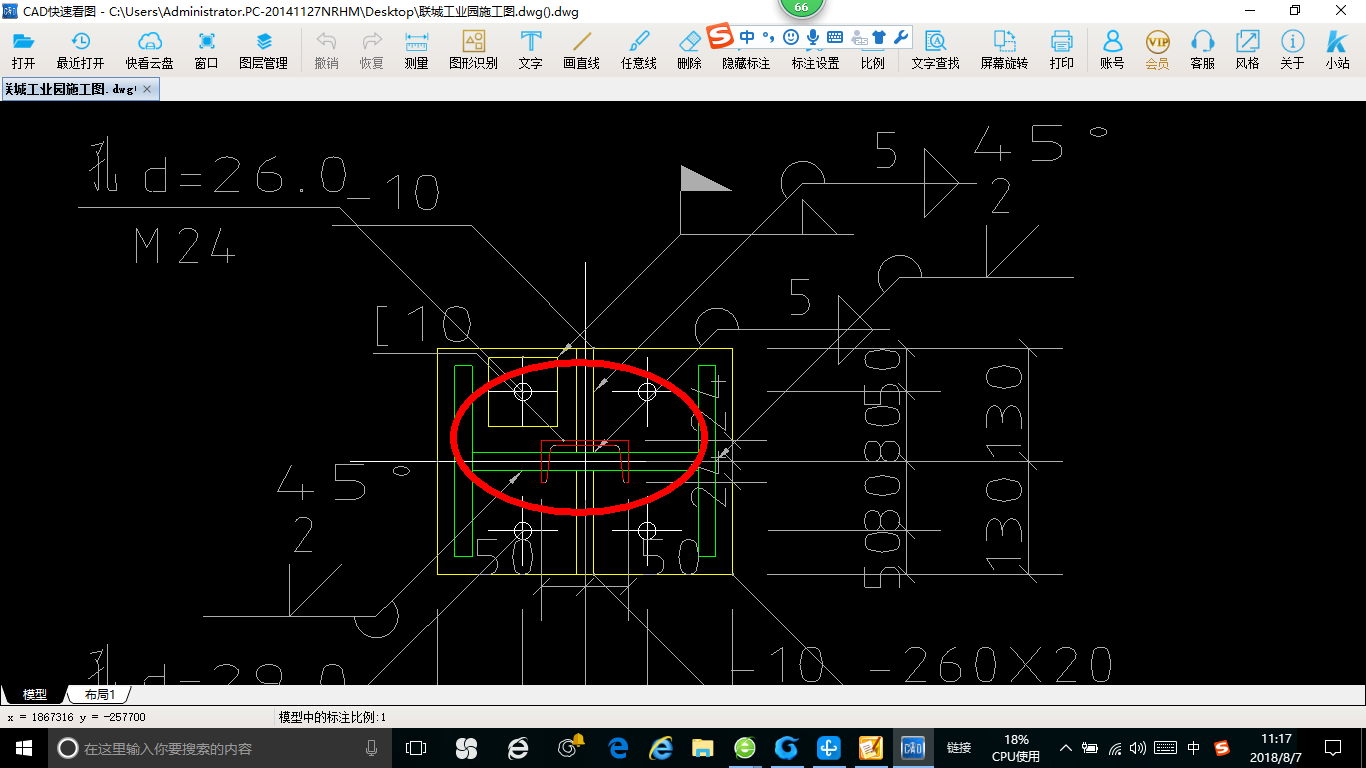Screen dimensions: 1366x768
Task: Open 图层管理 layer manager
Action: coord(263,49)
